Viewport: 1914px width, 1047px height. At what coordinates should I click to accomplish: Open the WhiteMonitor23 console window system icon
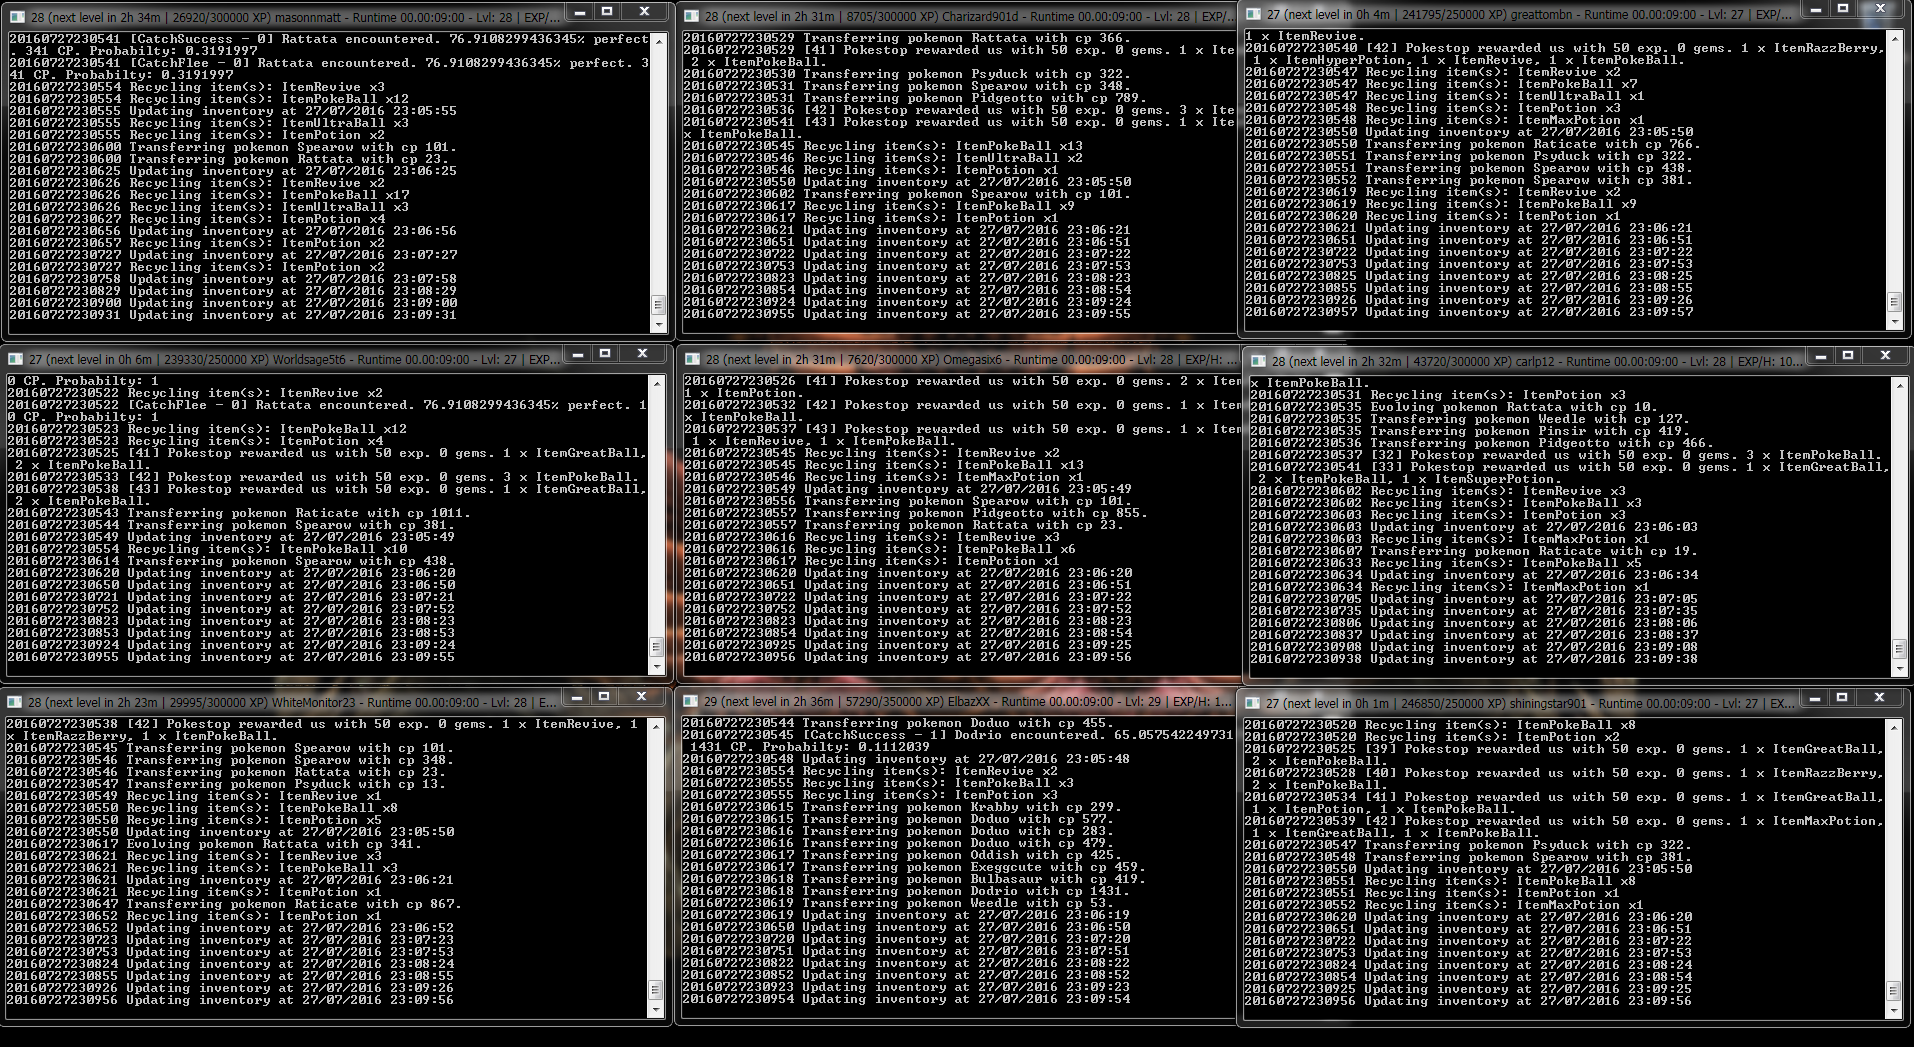tap(14, 702)
